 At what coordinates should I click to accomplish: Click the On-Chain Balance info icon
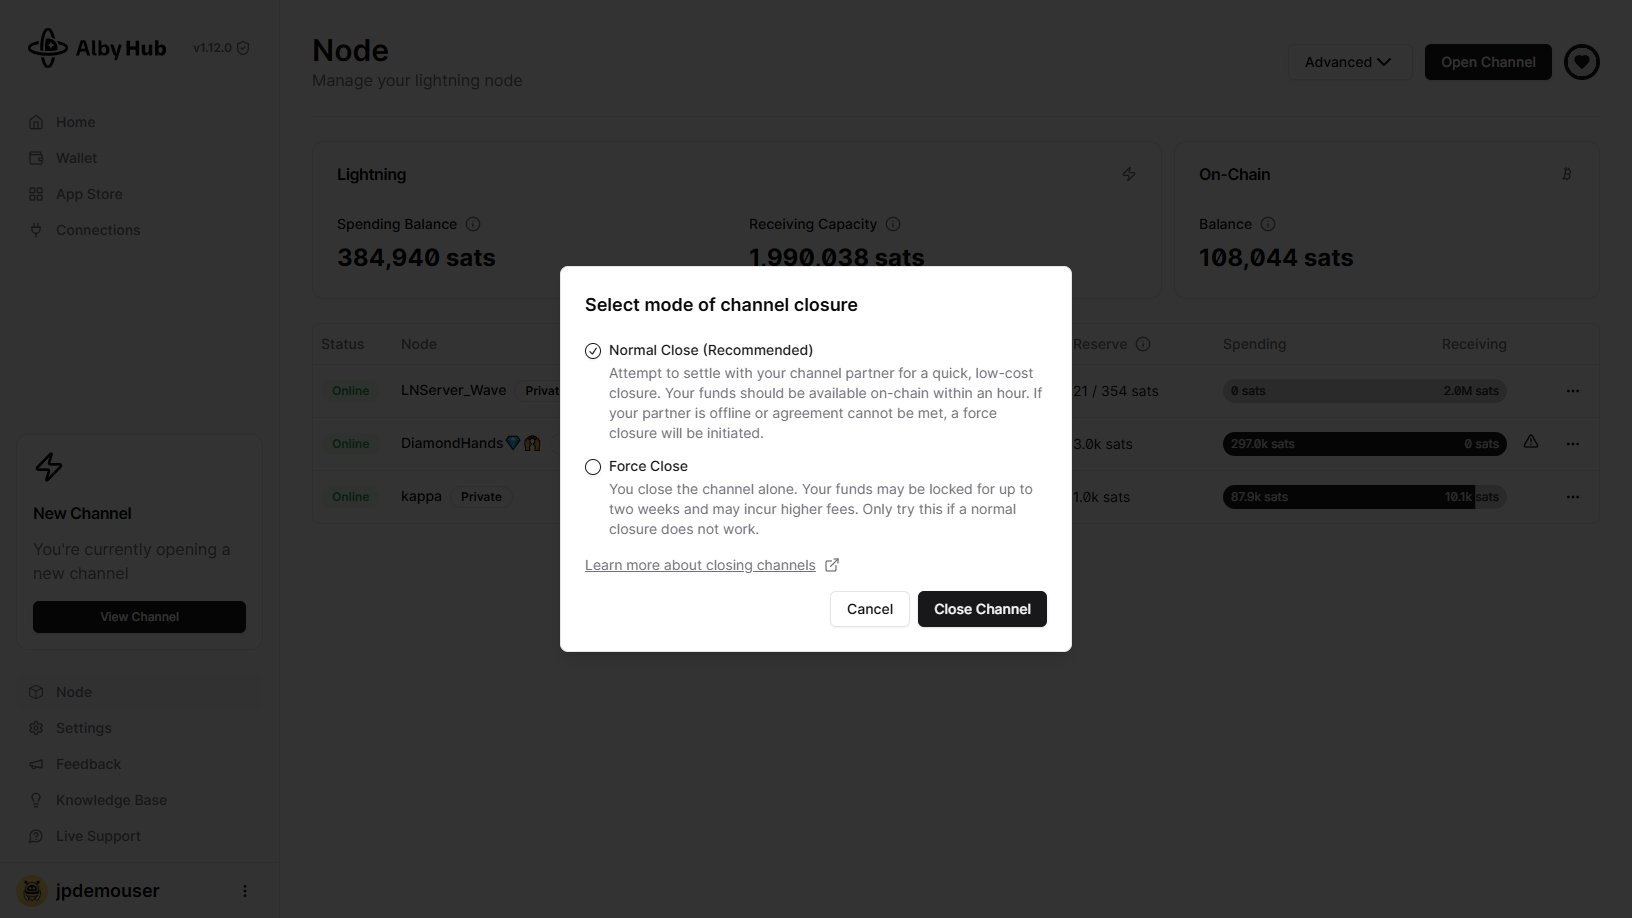(x=1268, y=224)
